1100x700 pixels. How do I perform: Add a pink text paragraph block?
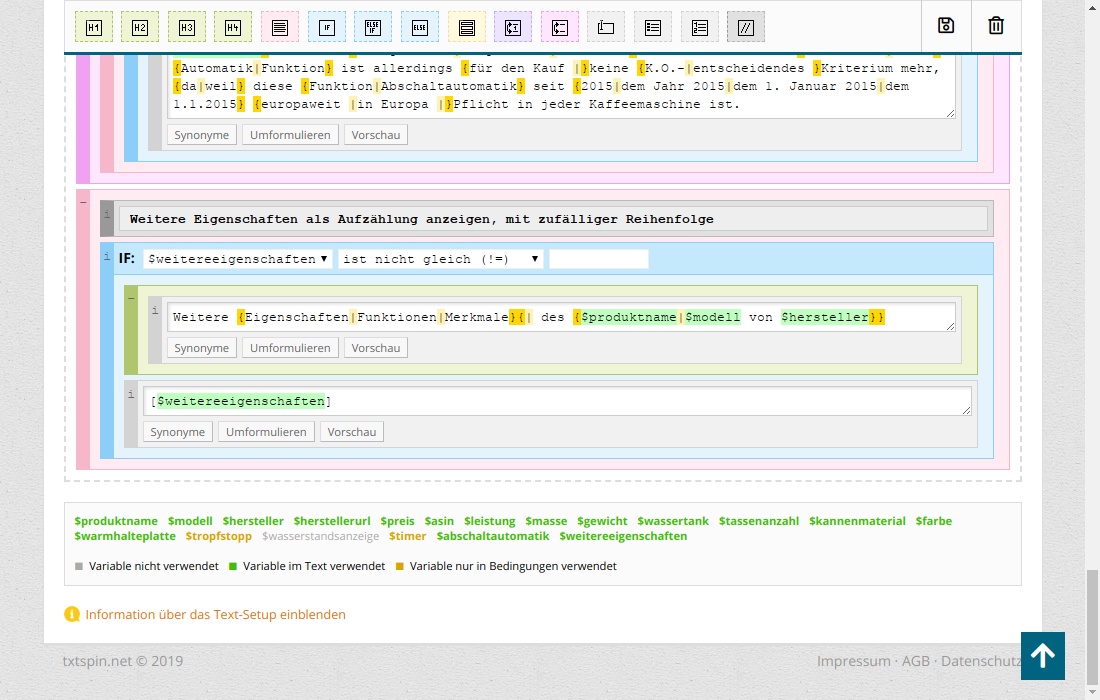click(x=280, y=27)
